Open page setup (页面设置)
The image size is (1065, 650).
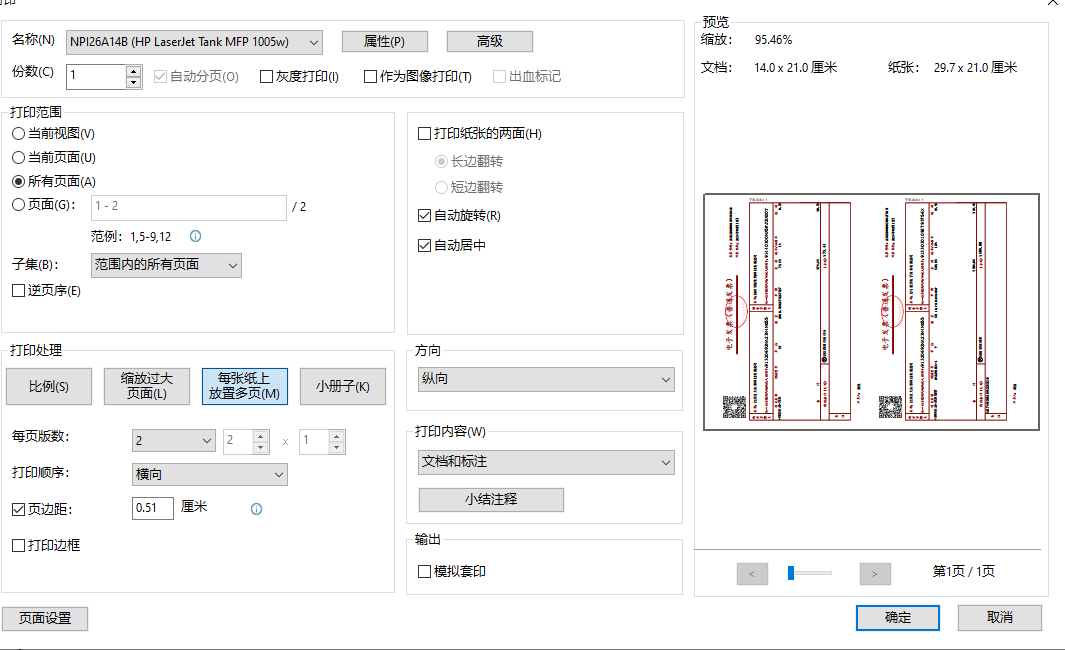(45, 619)
